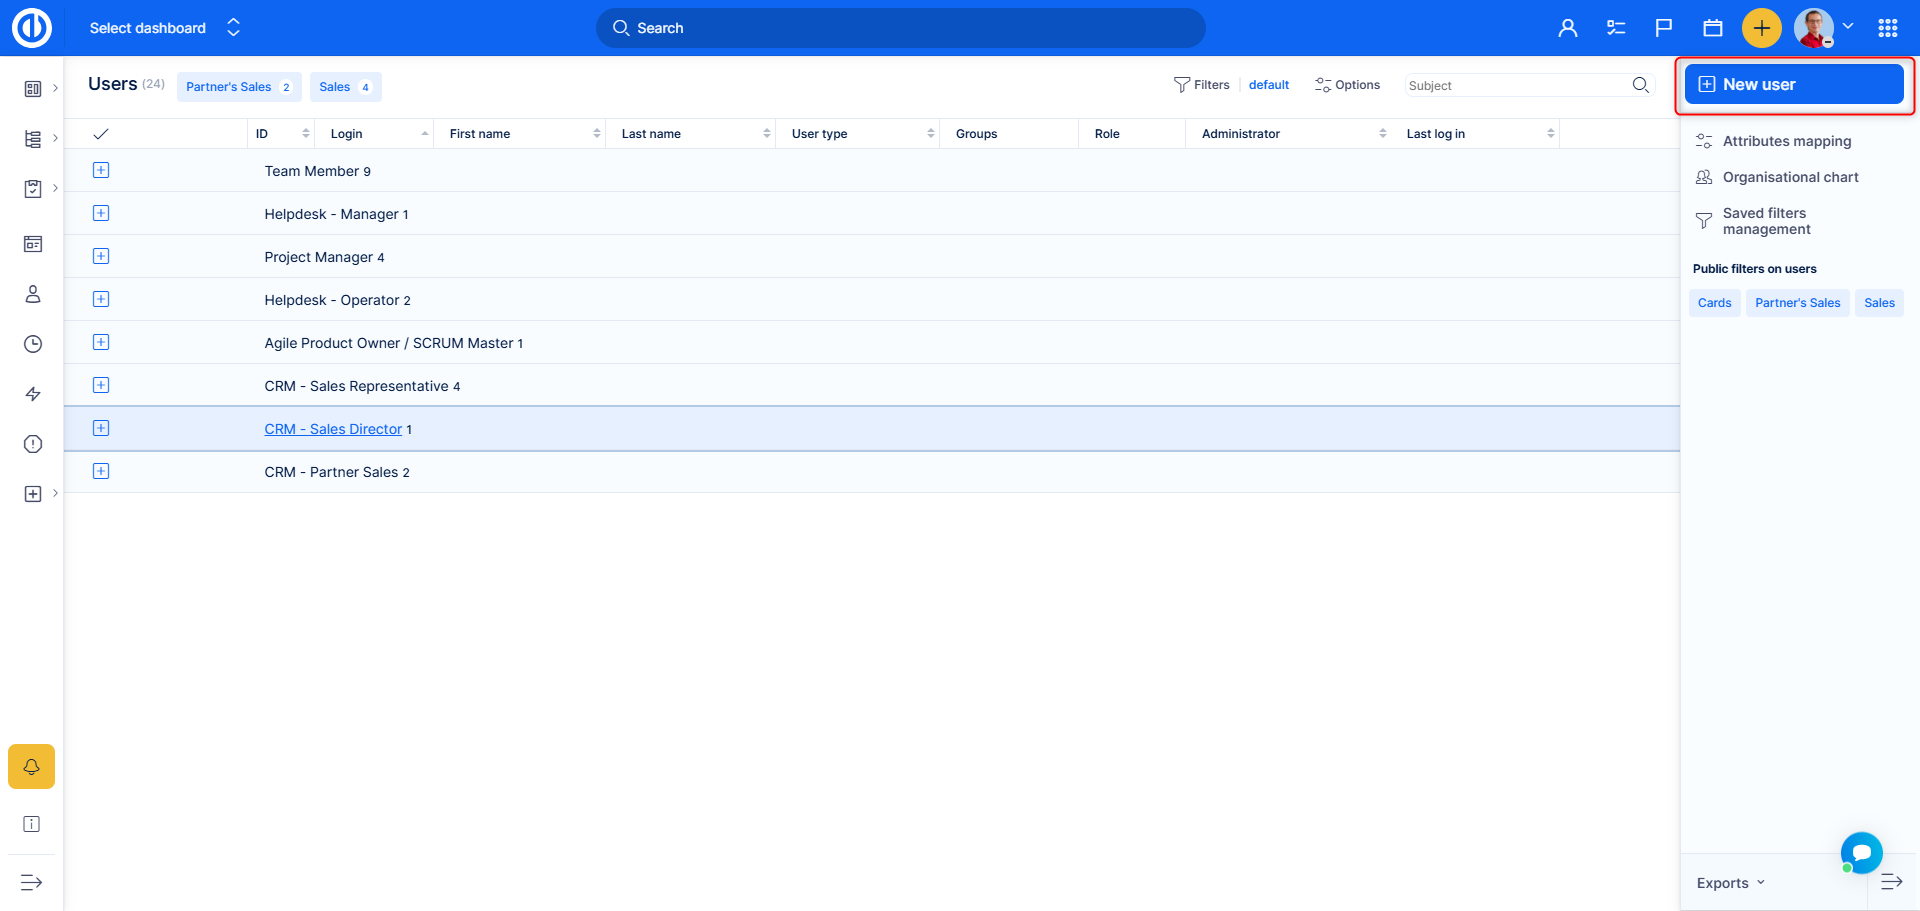Screen dimensions: 1920x911
Task: Open the Exports dropdown
Action: (x=1731, y=883)
